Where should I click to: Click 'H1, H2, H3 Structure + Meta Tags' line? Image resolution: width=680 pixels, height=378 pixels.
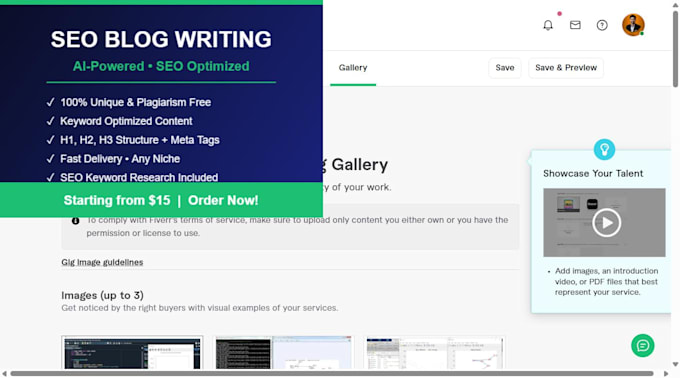[x=140, y=140]
